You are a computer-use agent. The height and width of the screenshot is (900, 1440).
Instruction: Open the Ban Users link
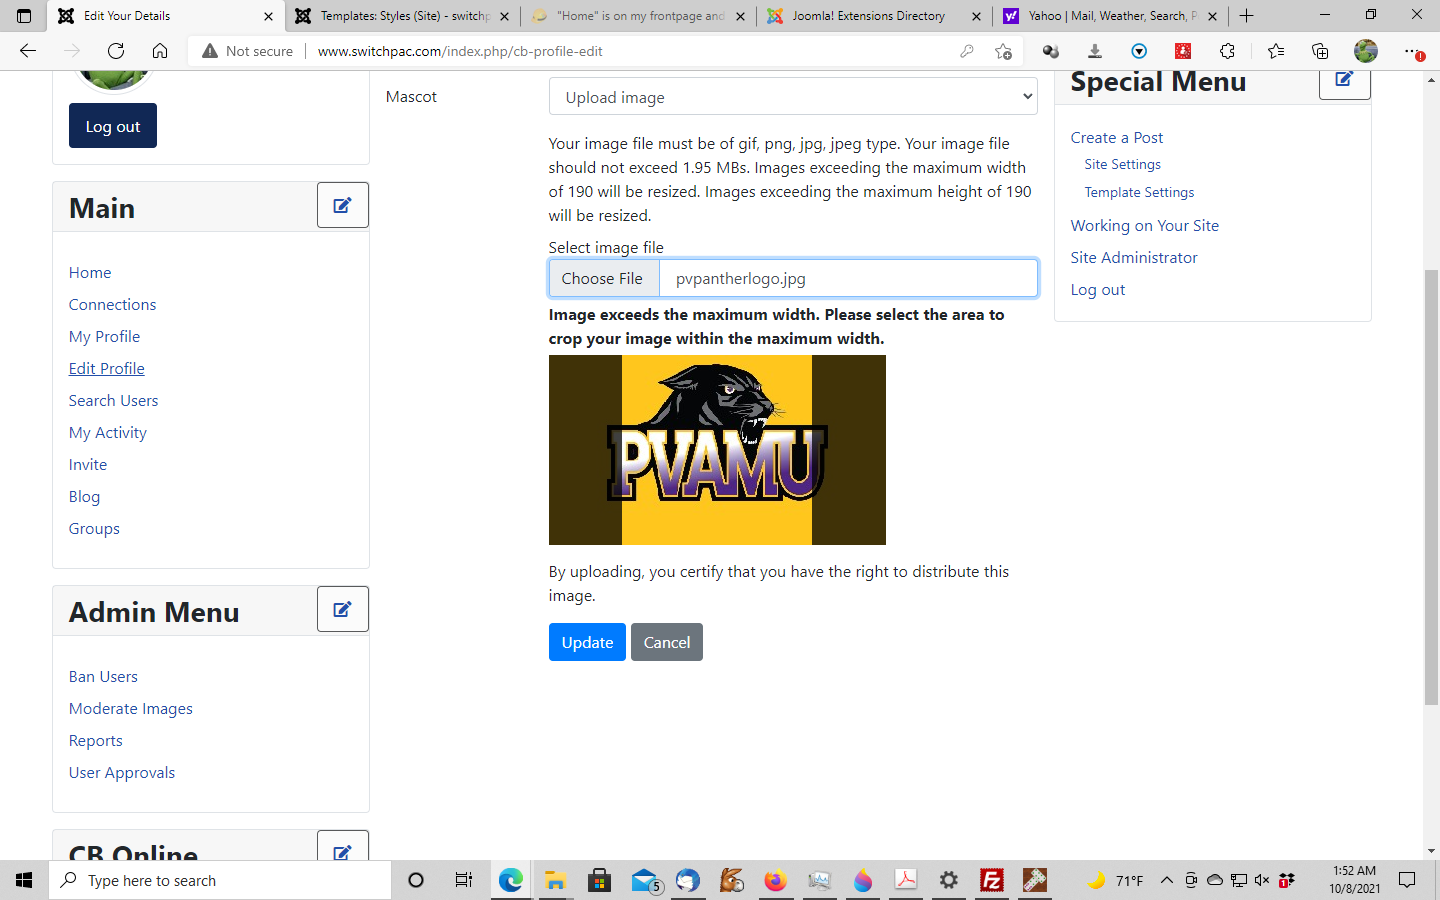pos(103,676)
